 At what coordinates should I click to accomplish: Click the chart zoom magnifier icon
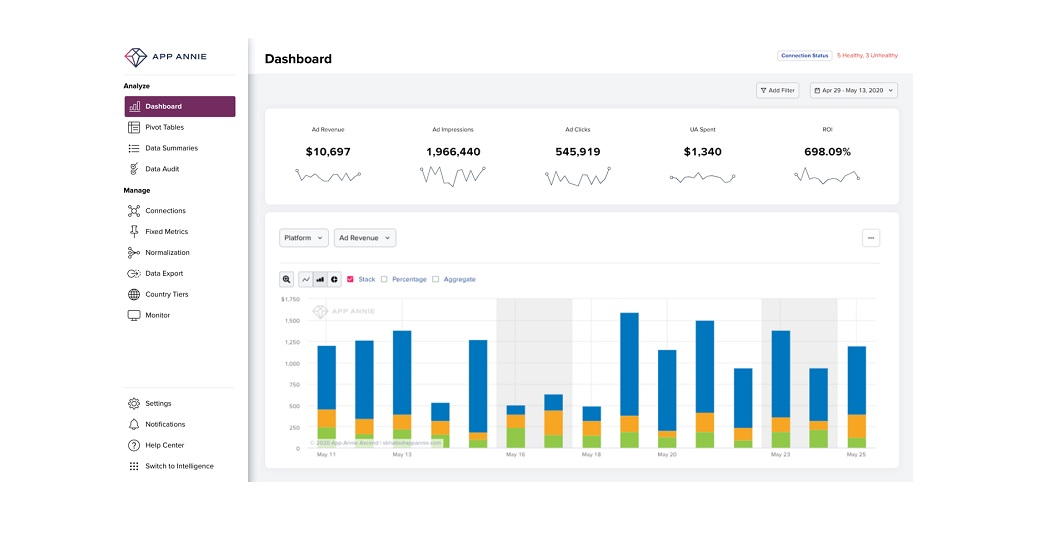pyautogui.click(x=287, y=280)
